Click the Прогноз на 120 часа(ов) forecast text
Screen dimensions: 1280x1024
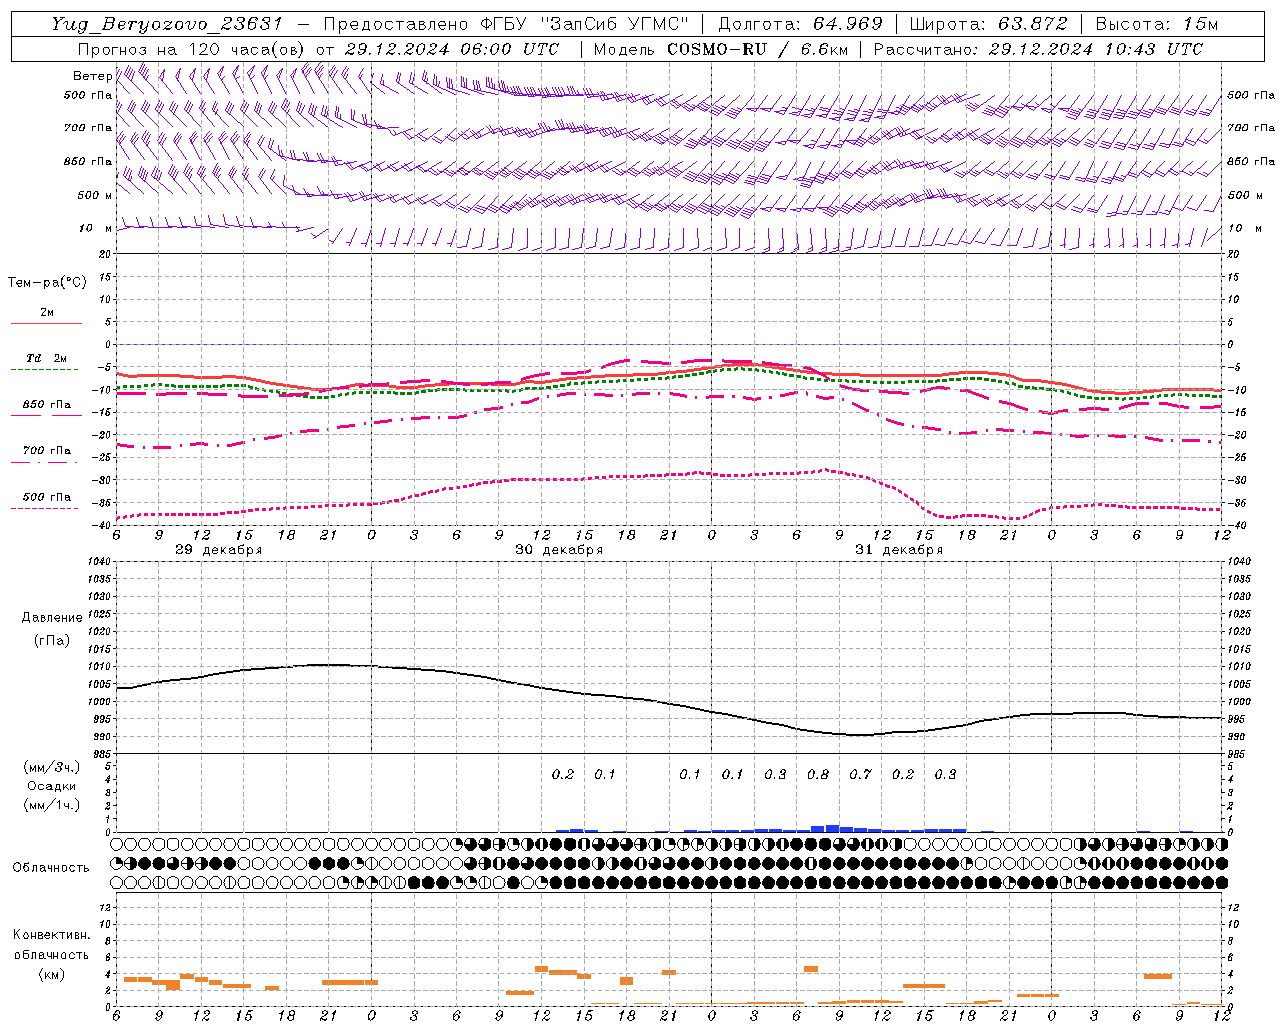coord(192,49)
